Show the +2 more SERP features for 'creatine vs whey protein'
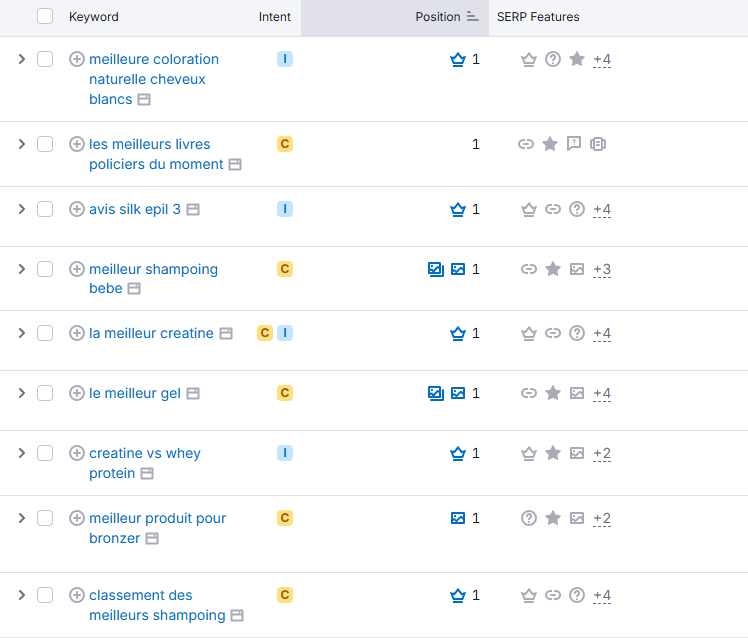The height and width of the screenshot is (638, 748). tap(602, 453)
